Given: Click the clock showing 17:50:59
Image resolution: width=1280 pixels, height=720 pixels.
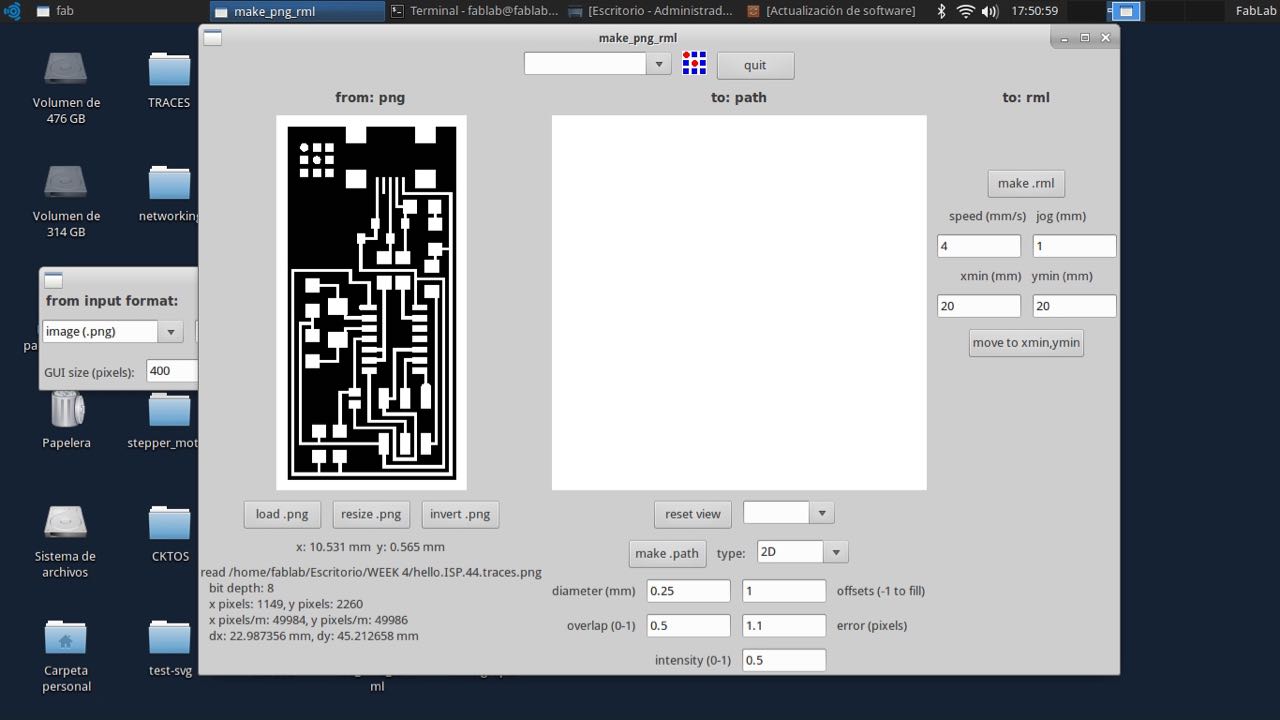Looking at the screenshot, I should [x=1034, y=11].
